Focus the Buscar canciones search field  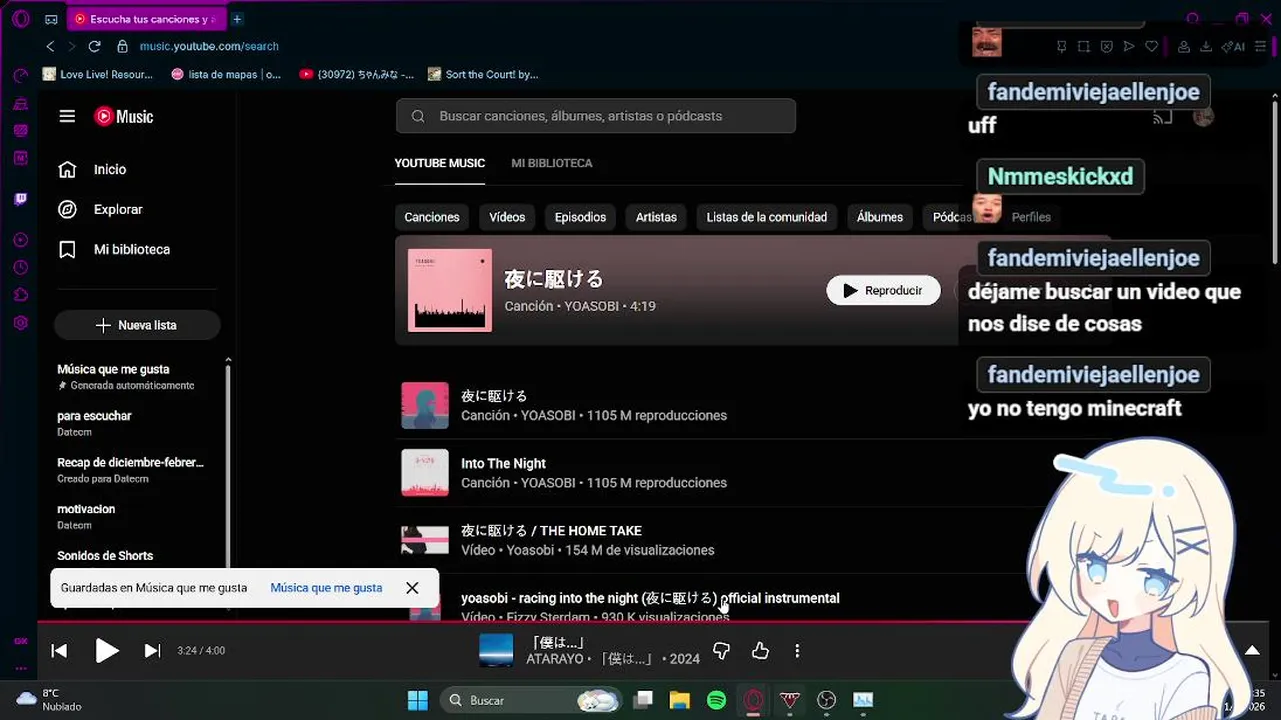coord(595,116)
